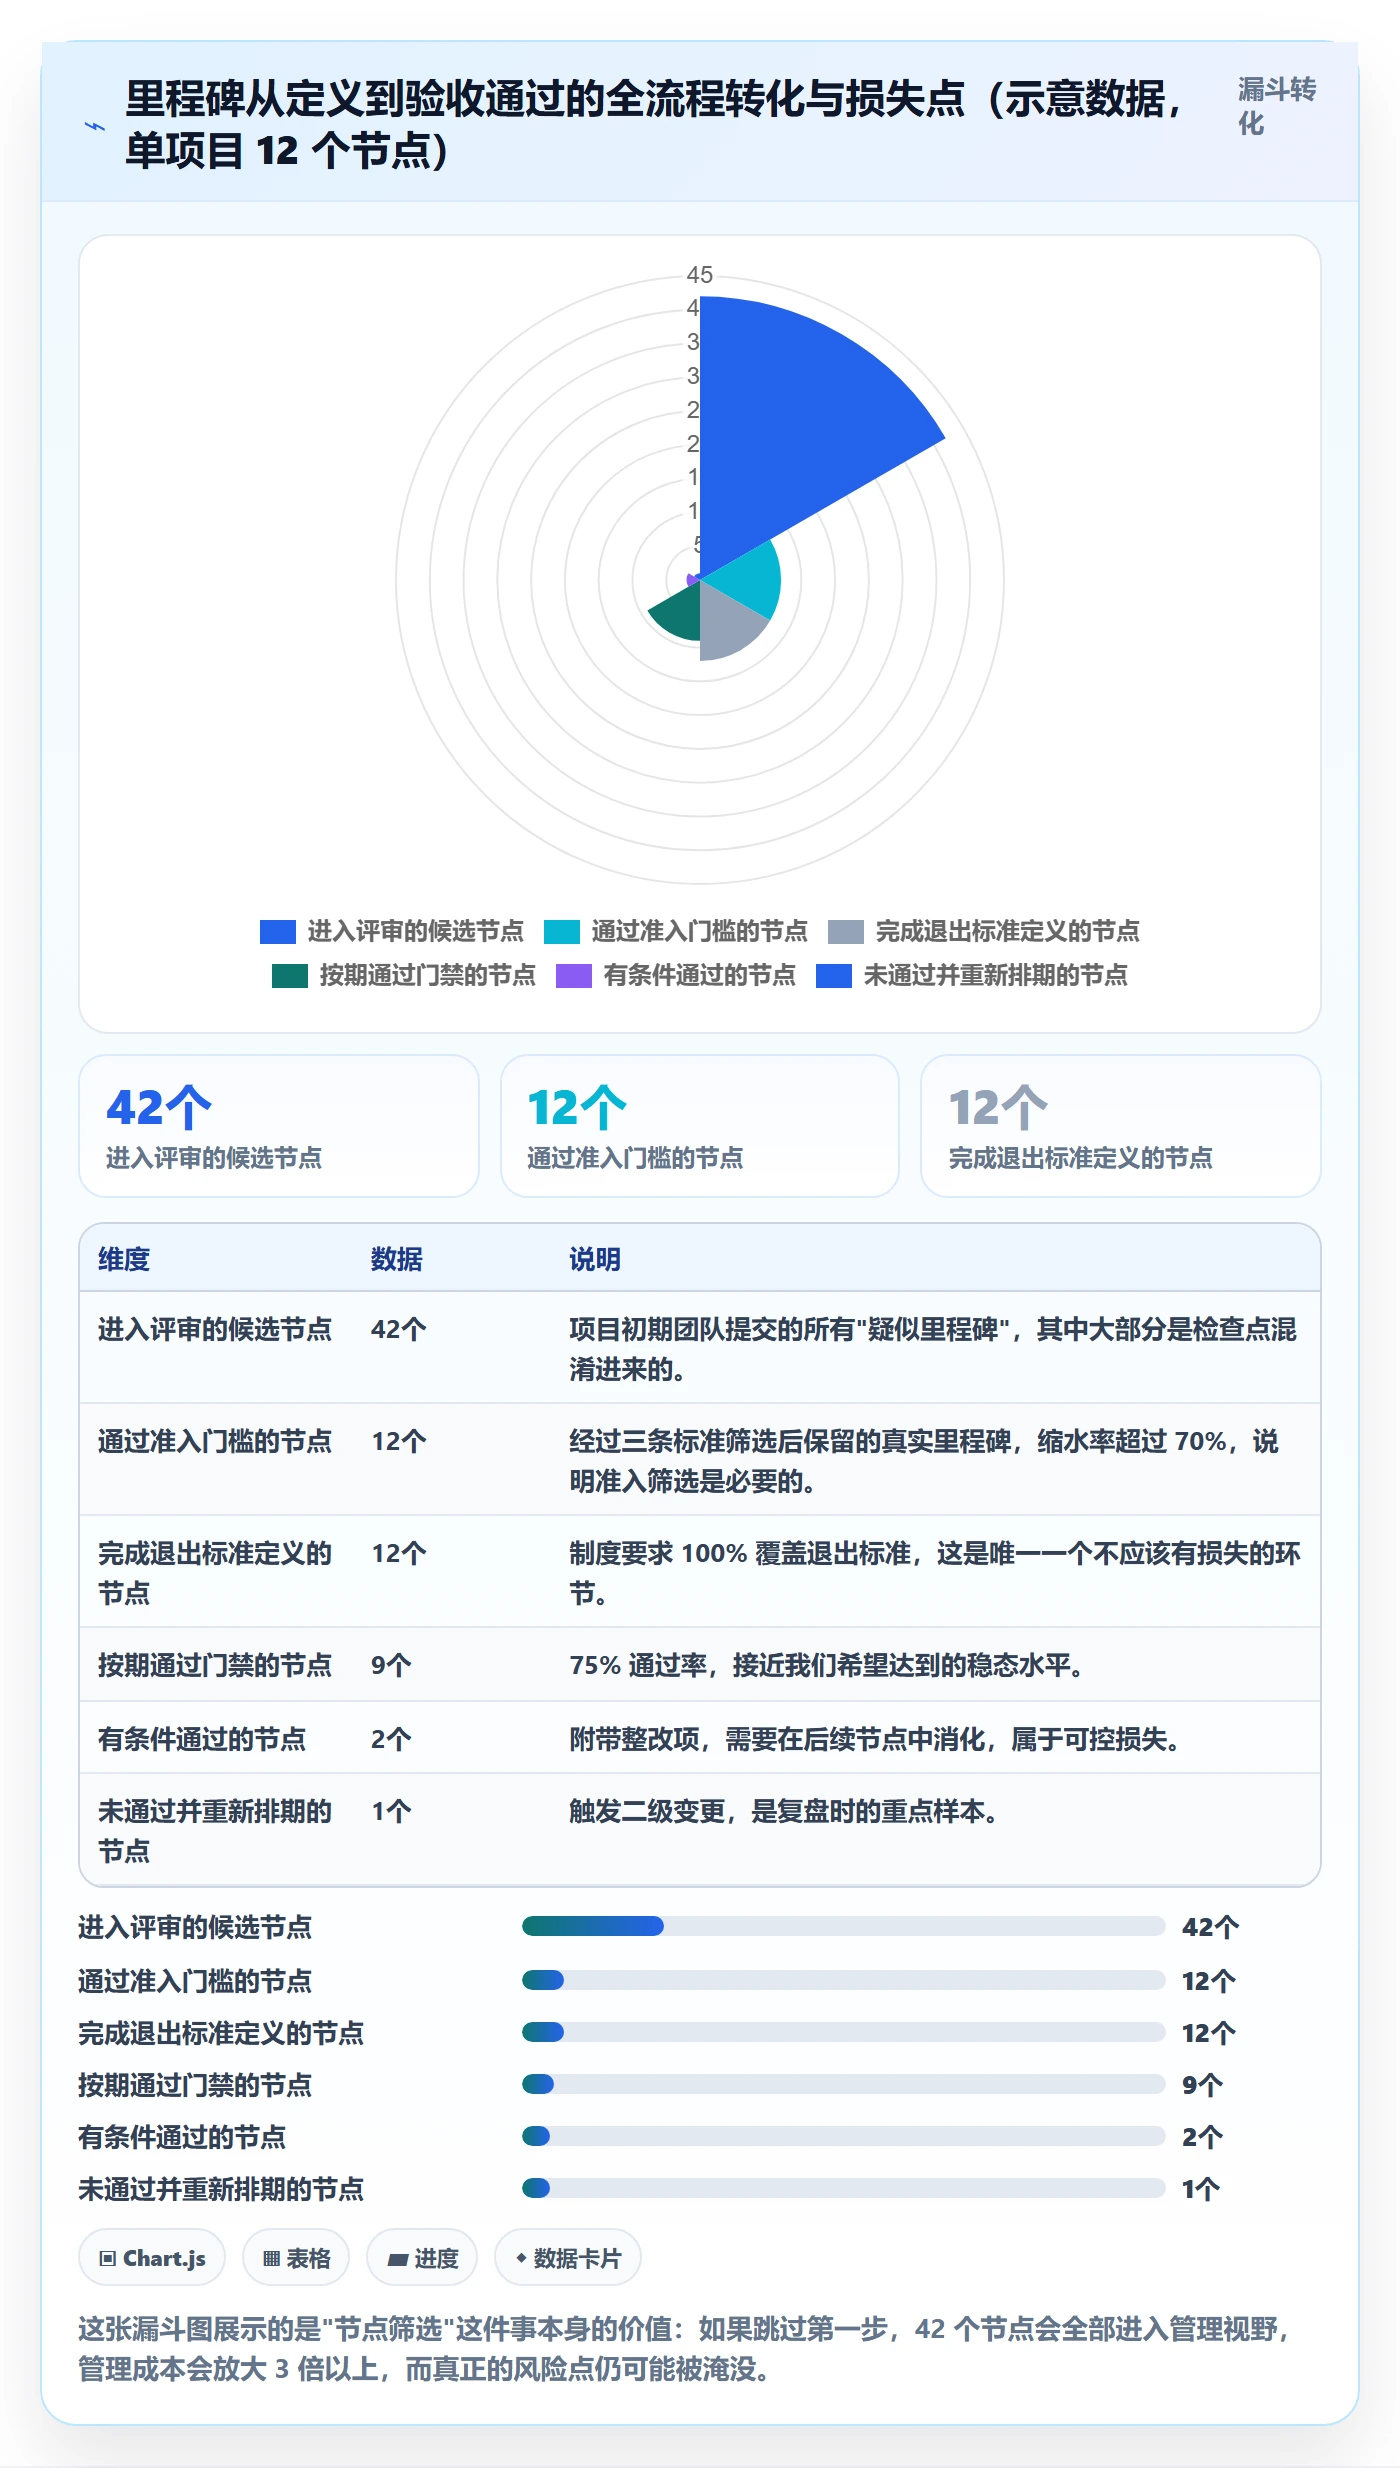
Task: Click the 说明 column header
Action: click(595, 1259)
